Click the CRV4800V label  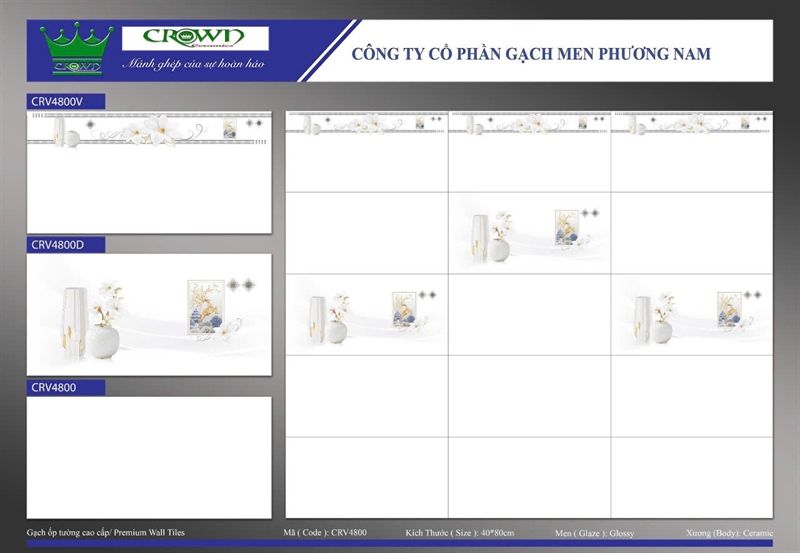click(x=66, y=102)
